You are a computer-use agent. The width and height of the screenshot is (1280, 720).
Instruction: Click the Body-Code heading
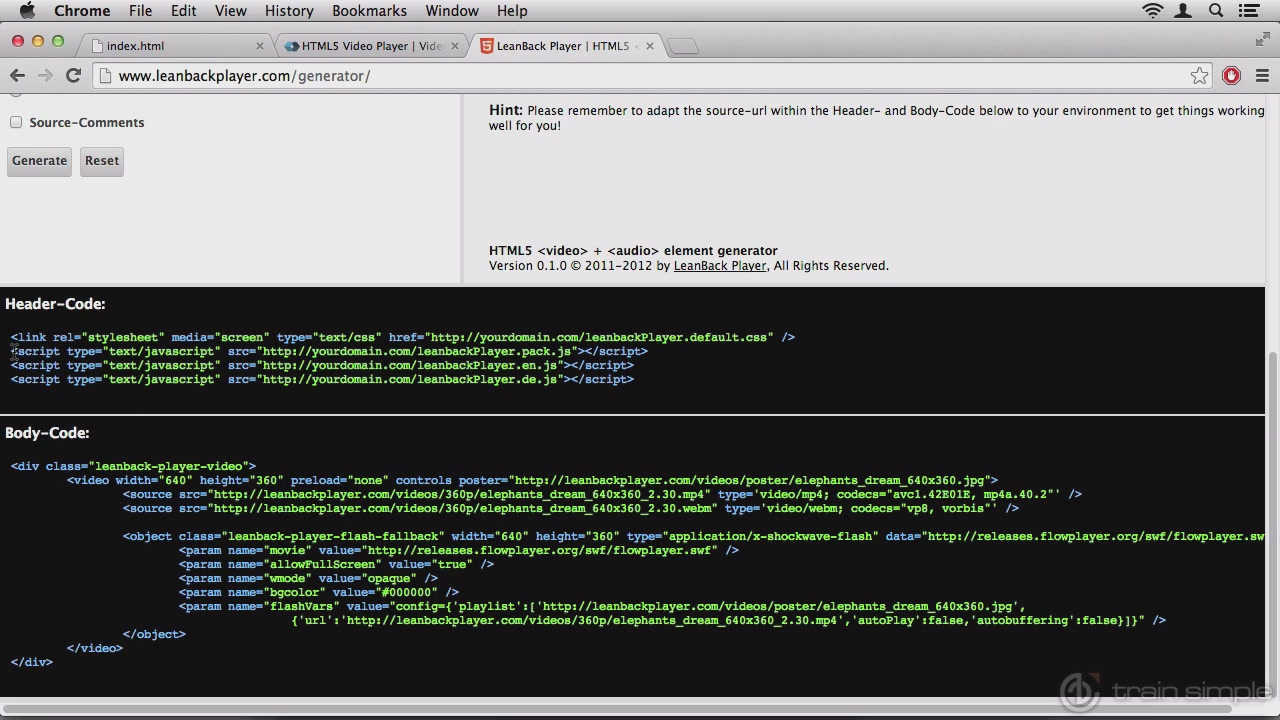point(47,433)
